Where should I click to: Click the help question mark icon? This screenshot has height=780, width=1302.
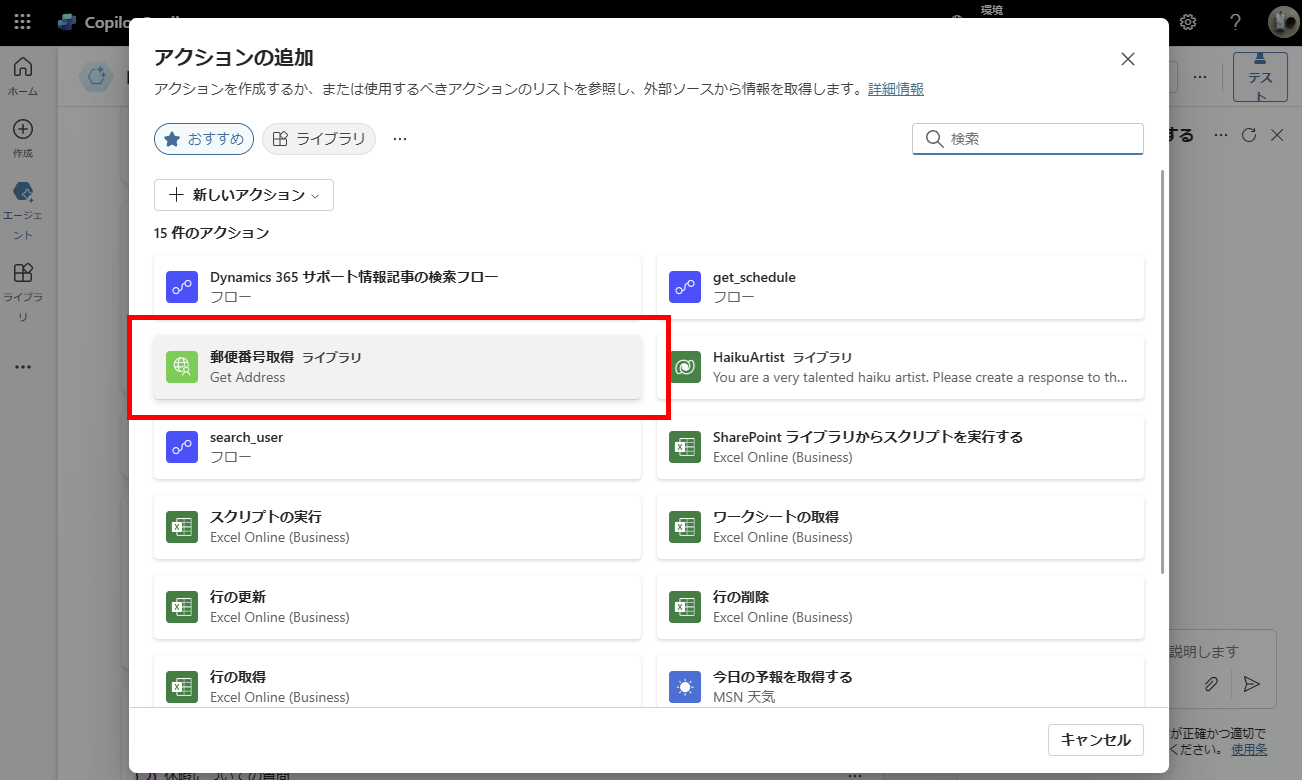(x=1235, y=22)
